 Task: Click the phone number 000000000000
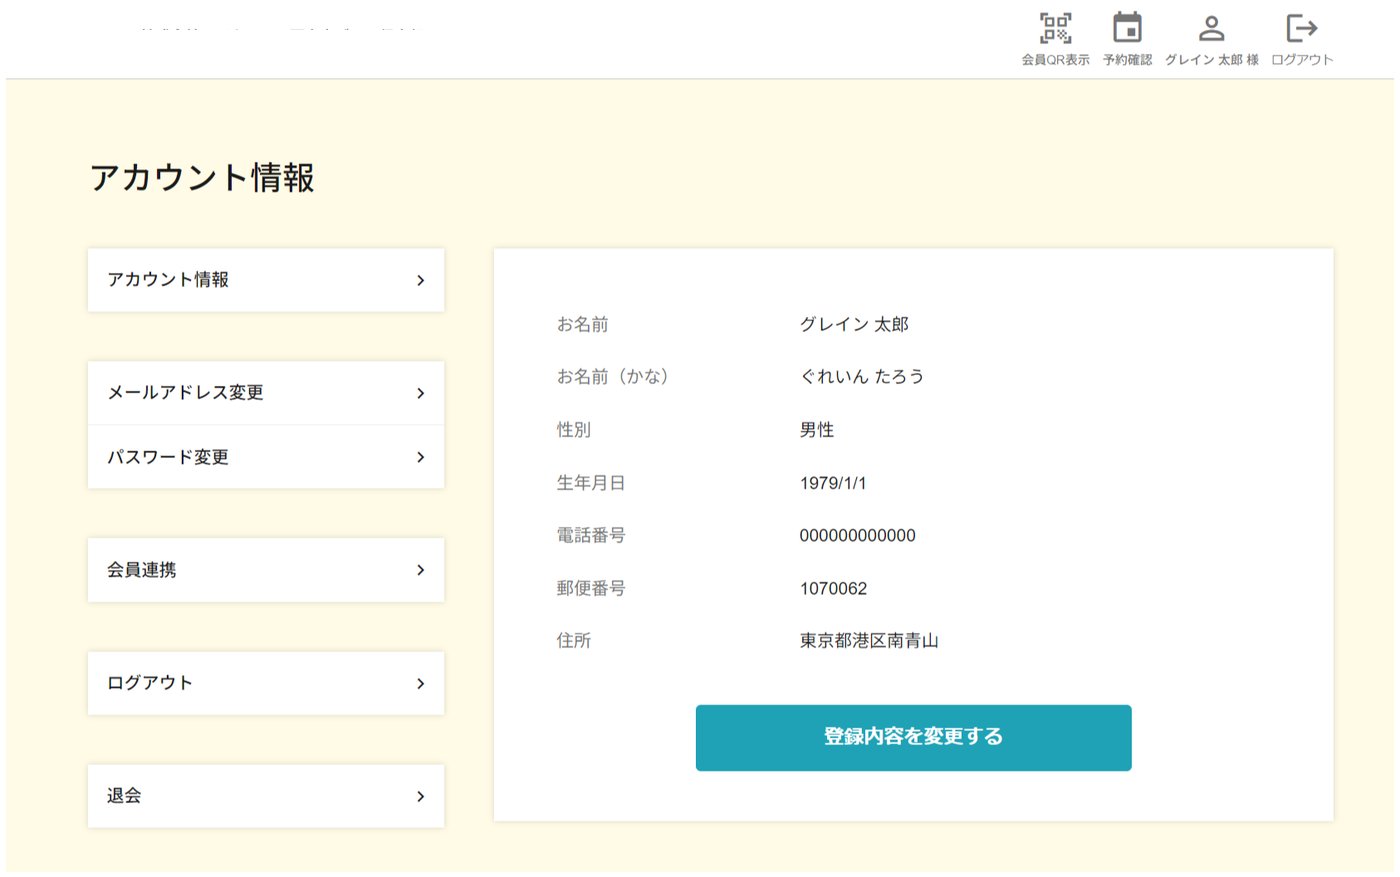click(x=857, y=536)
